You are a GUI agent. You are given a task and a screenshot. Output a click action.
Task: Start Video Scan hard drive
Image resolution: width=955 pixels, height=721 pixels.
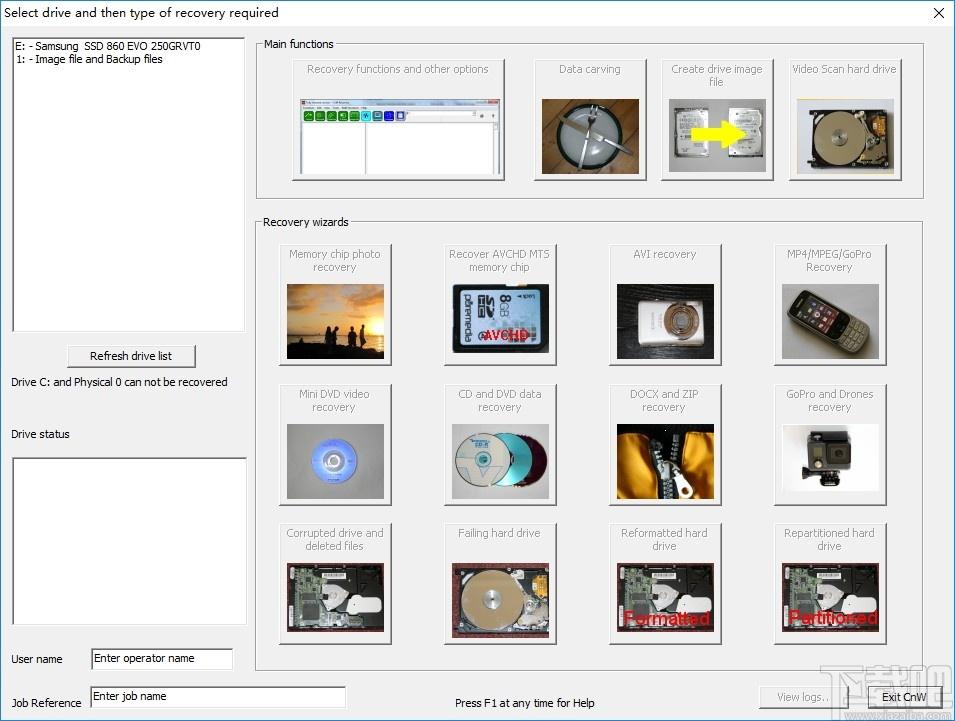[844, 120]
